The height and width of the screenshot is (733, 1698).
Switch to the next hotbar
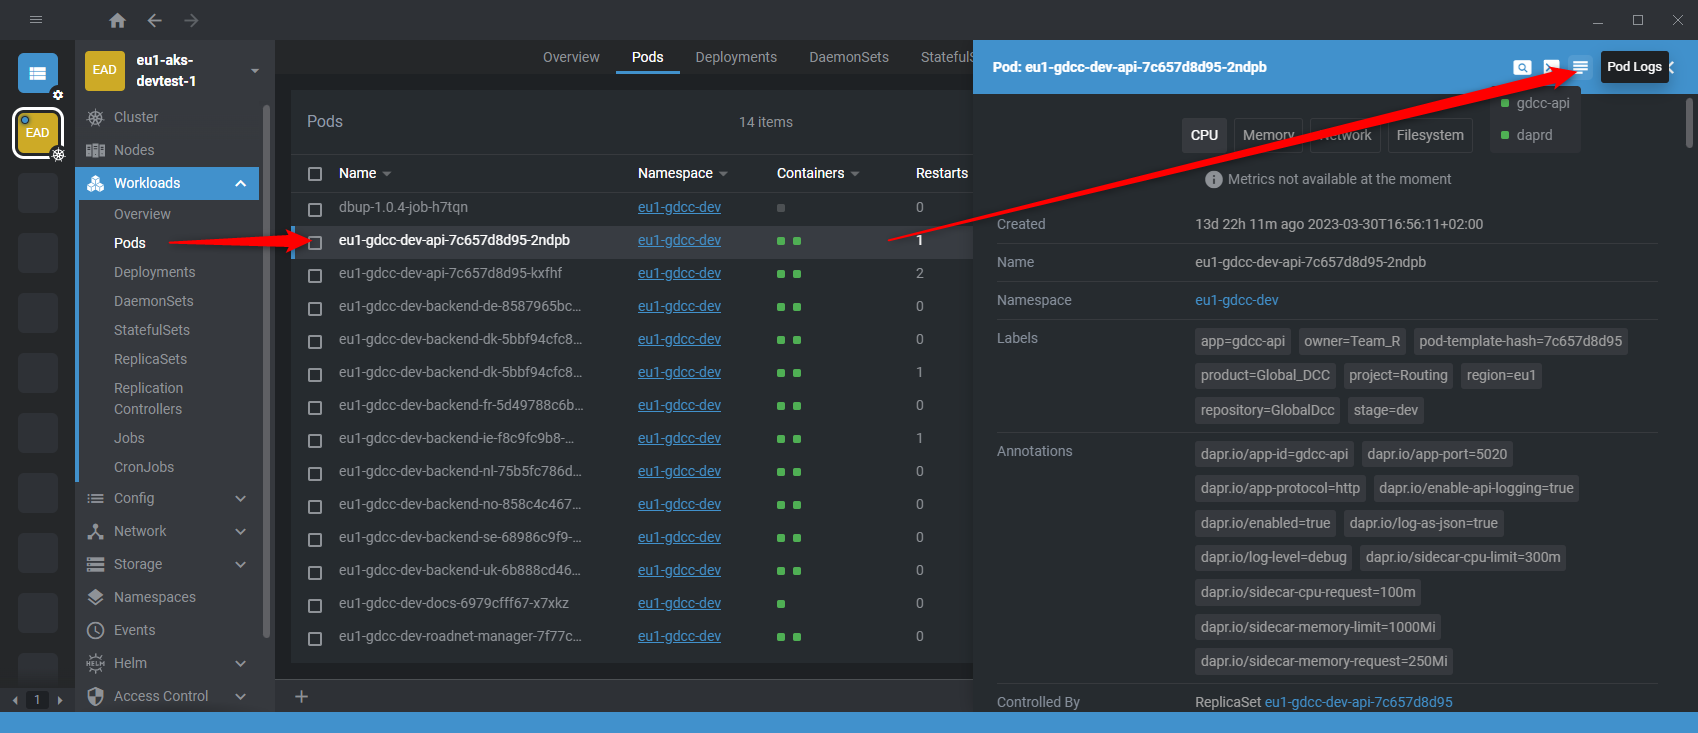coord(60,700)
